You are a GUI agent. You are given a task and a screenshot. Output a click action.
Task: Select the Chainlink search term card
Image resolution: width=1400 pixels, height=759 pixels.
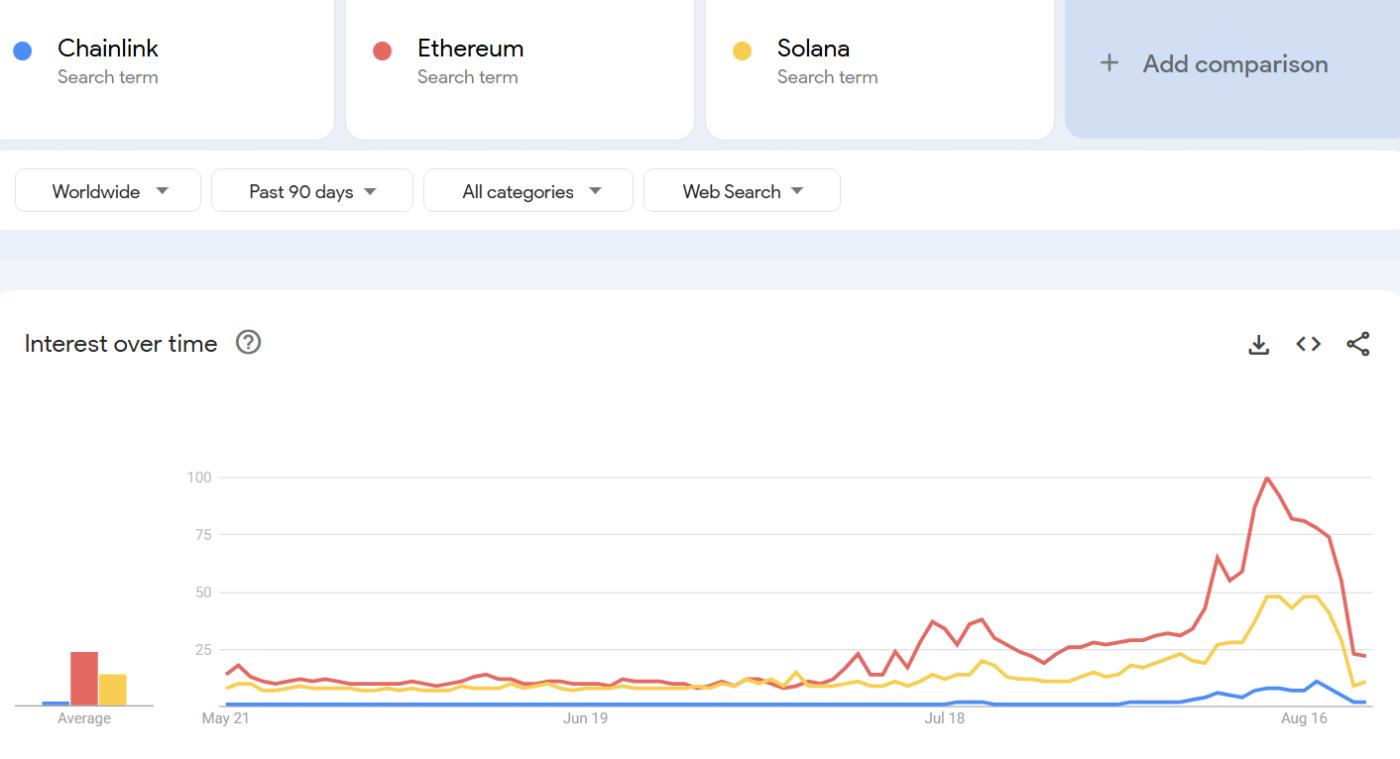pyautogui.click(x=167, y=68)
